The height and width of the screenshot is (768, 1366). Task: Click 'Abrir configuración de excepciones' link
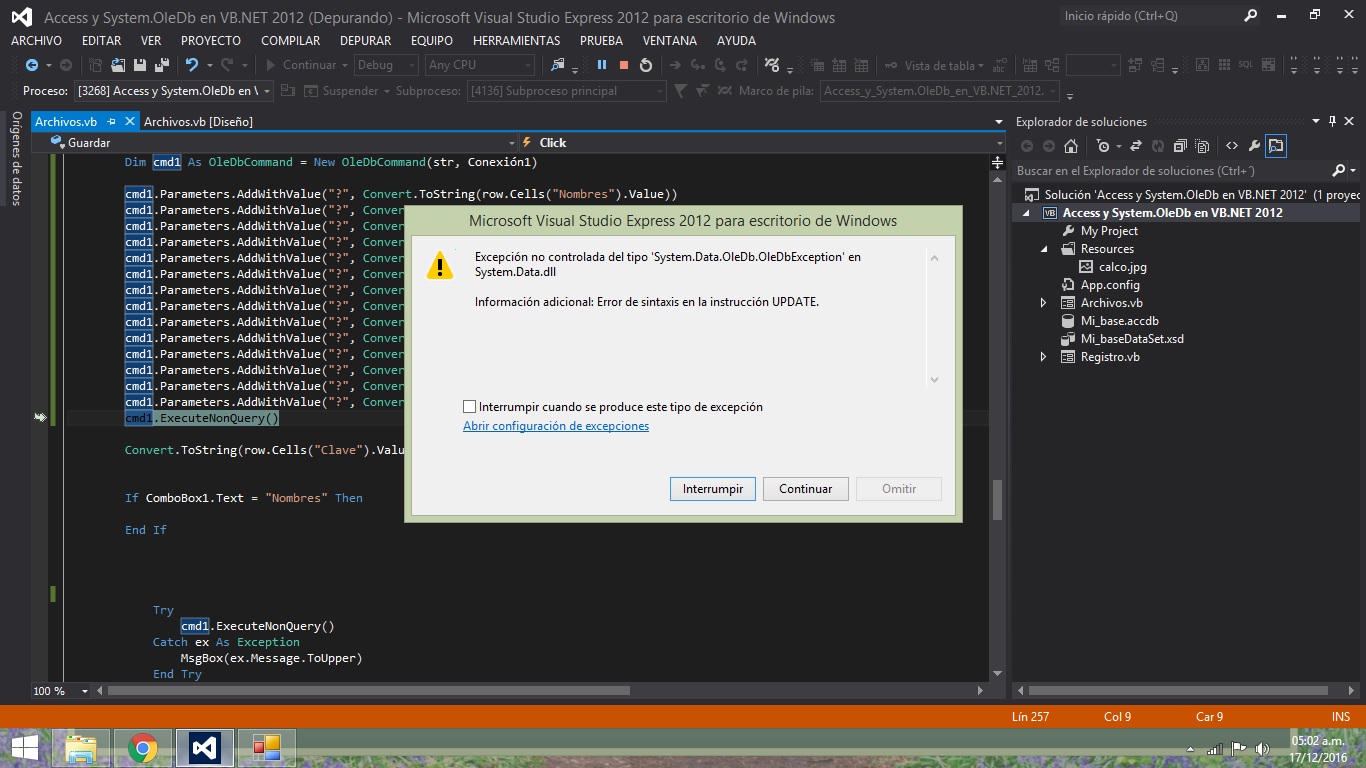coord(556,426)
